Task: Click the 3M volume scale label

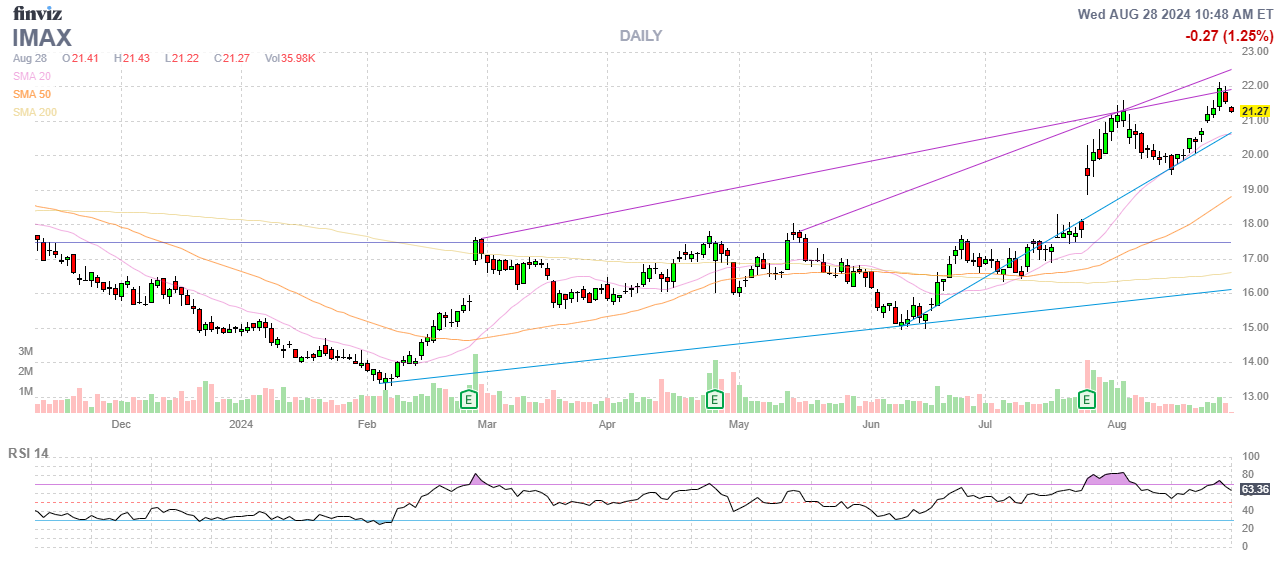Action: [x=26, y=352]
